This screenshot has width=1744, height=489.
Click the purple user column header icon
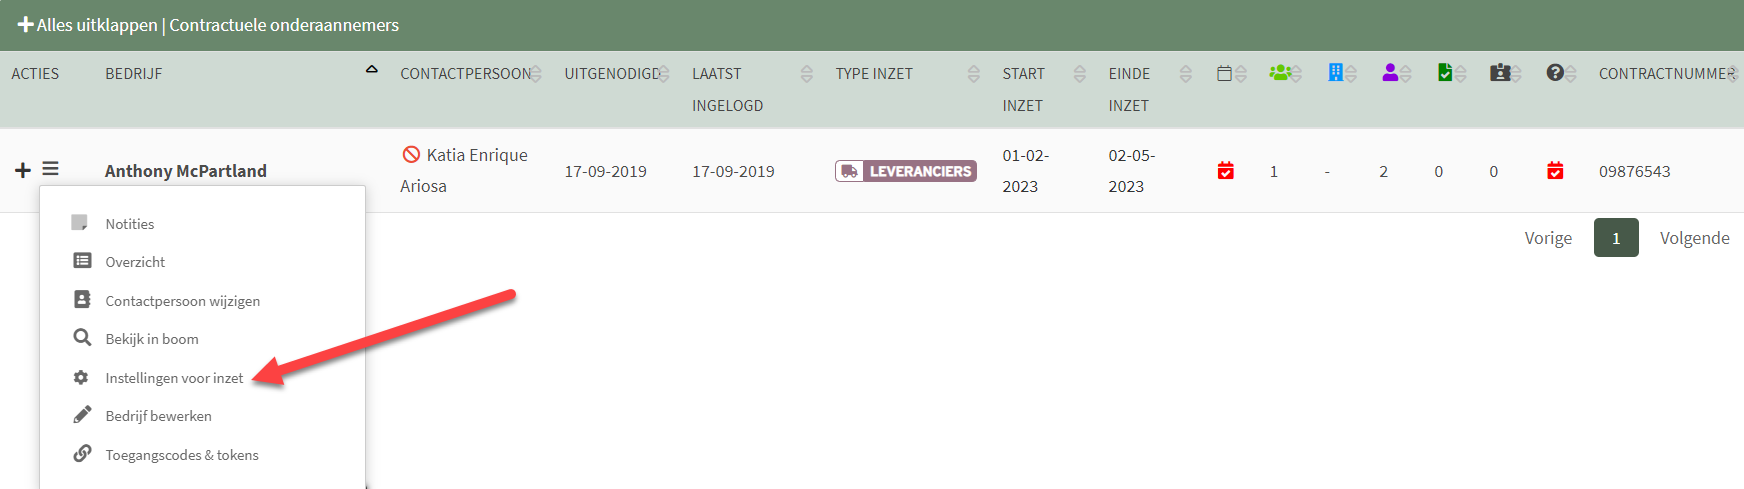coord(1390,72)
